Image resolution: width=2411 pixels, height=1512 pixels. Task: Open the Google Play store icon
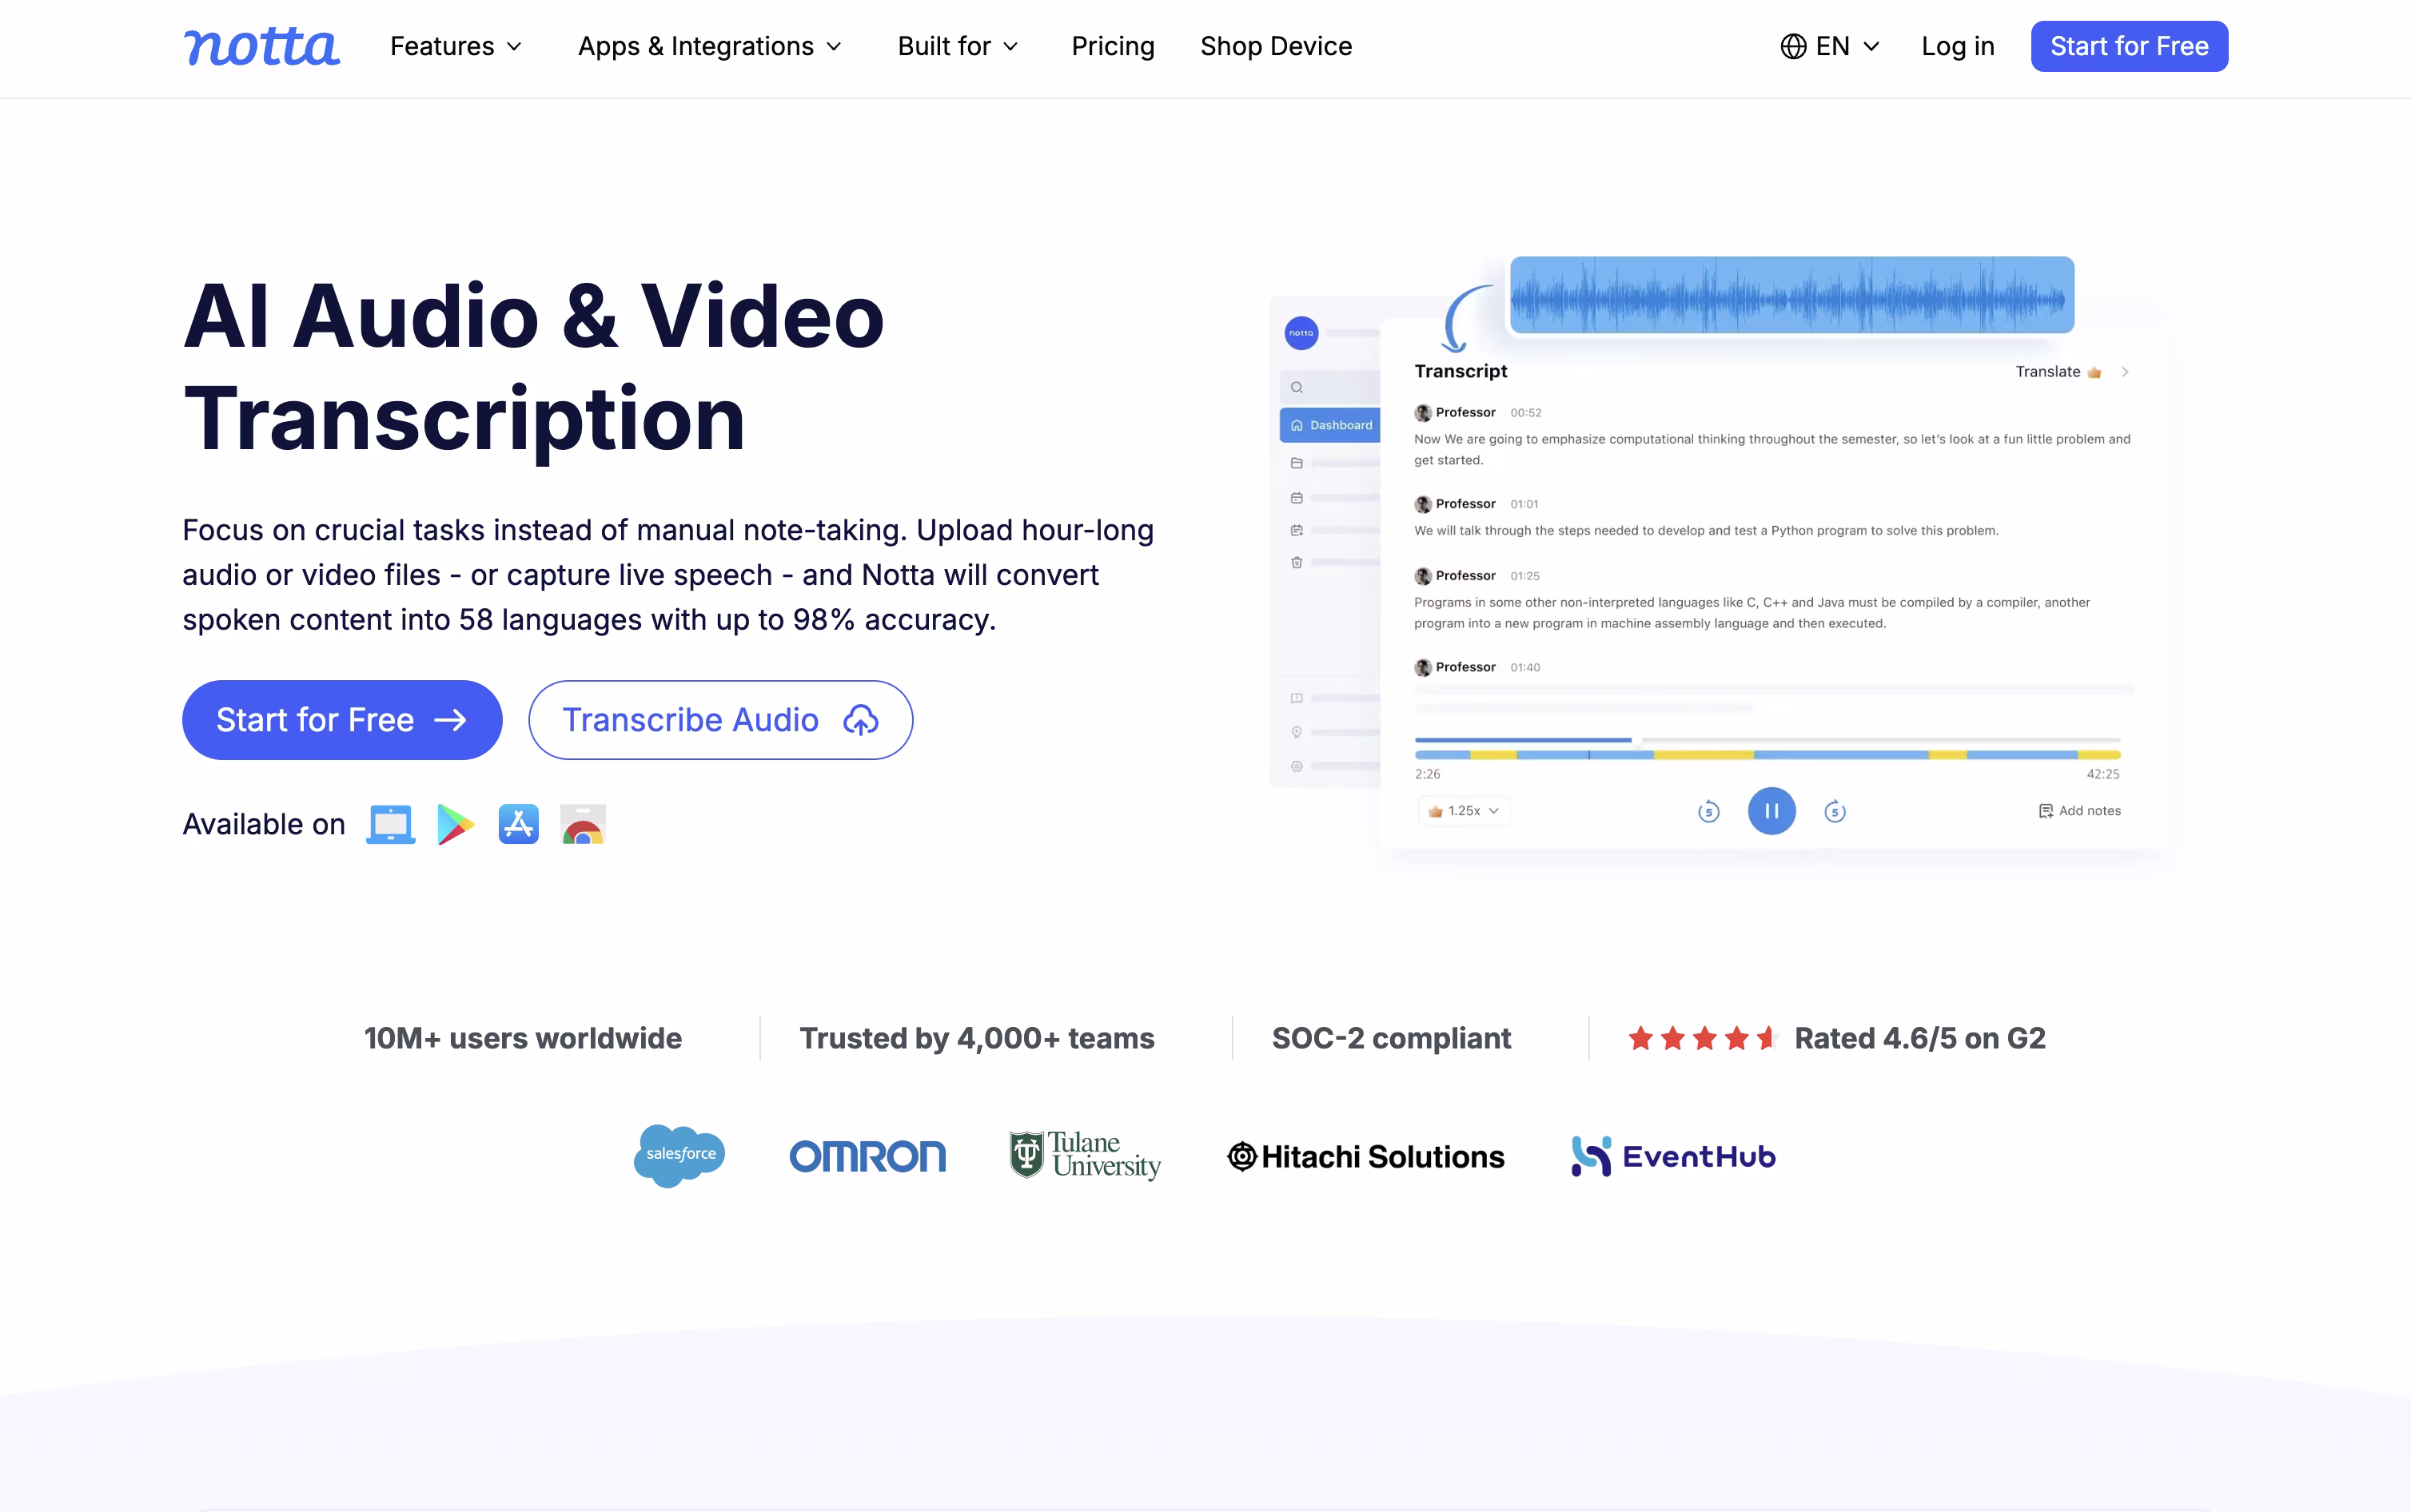(x=455, y=824)
